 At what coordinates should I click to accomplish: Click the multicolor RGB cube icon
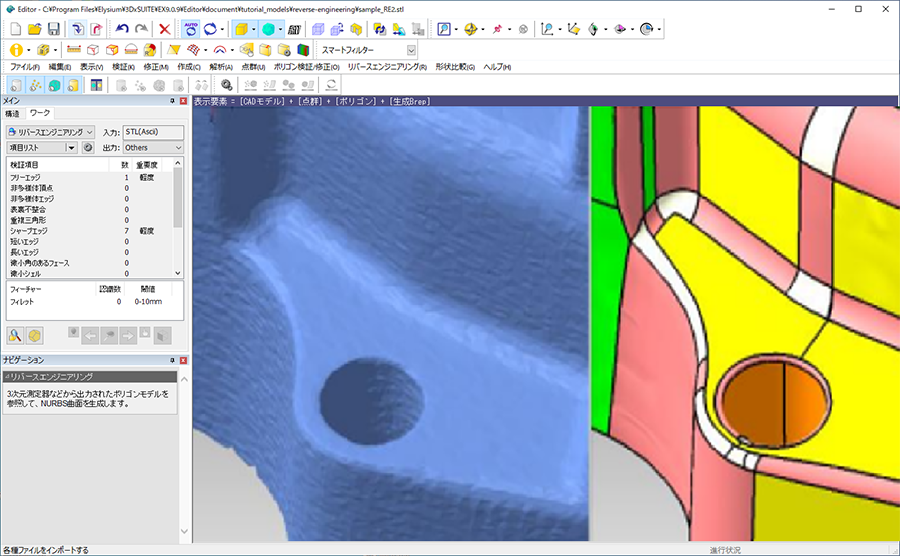[x=303, y=50]
